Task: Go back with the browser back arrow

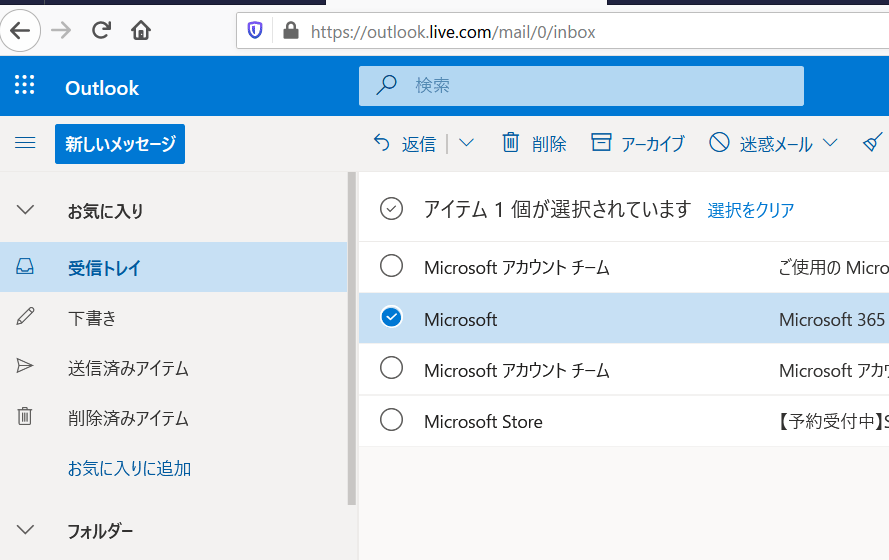Action: point(20,31)
